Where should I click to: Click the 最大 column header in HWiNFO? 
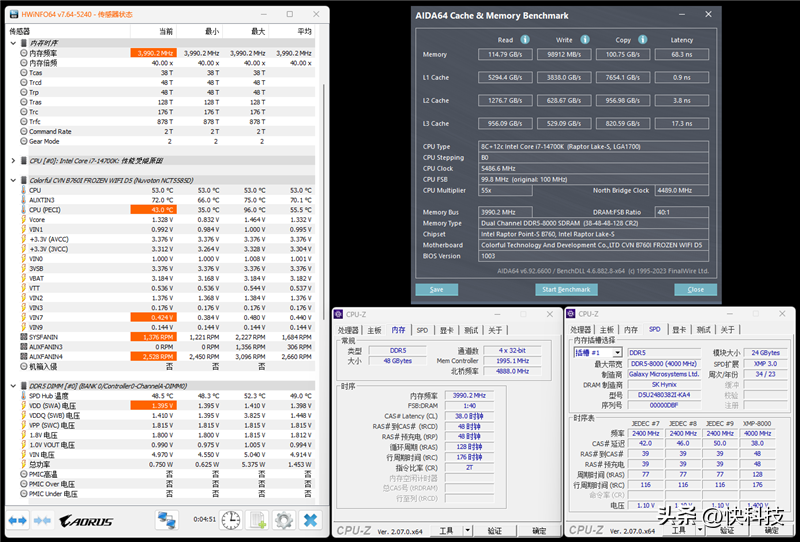point(258,32)
